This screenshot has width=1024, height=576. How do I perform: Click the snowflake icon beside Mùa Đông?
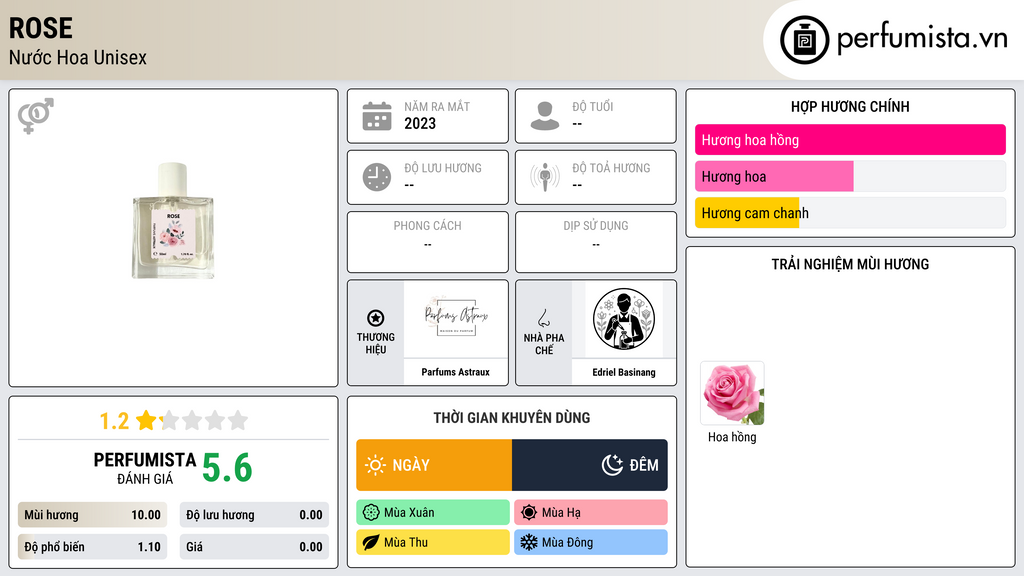pos(529,542)
